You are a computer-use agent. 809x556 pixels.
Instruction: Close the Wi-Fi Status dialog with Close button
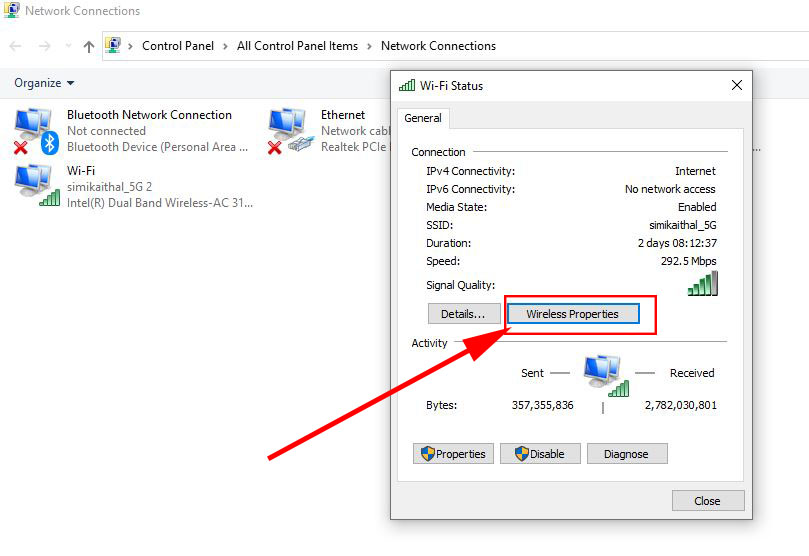707,501
